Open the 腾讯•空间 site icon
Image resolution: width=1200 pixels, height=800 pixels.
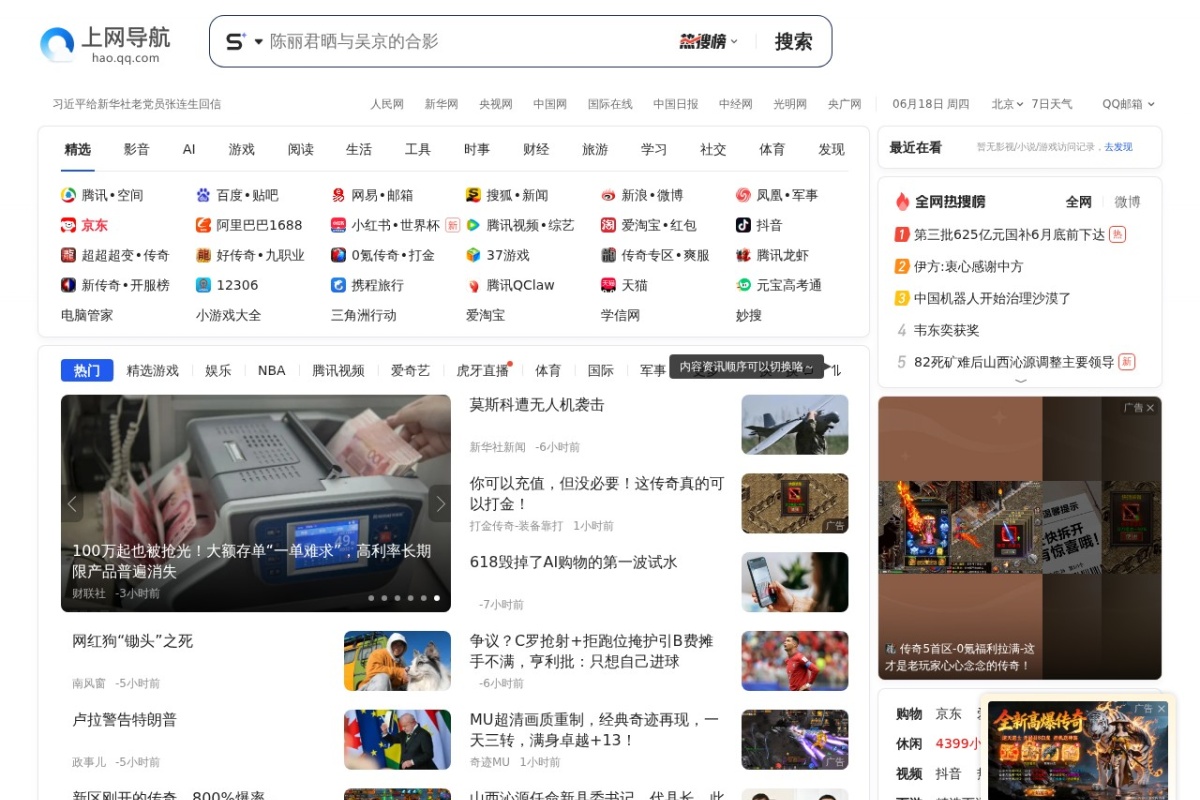pyautogui.click(x=68, y=195)
